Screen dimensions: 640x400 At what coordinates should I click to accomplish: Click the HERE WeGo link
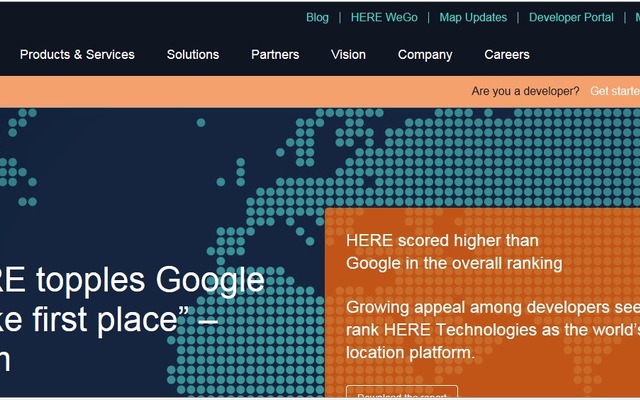(x=384, y=18)
